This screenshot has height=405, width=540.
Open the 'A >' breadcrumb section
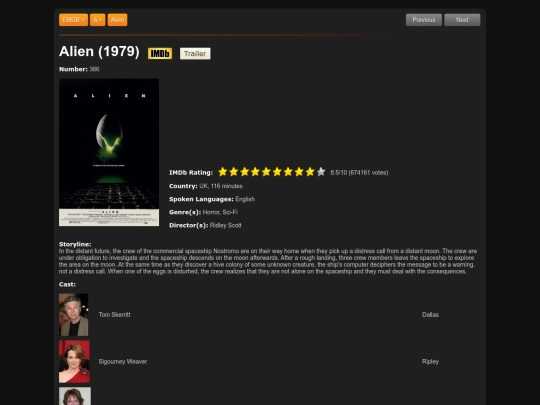[97, 20]
